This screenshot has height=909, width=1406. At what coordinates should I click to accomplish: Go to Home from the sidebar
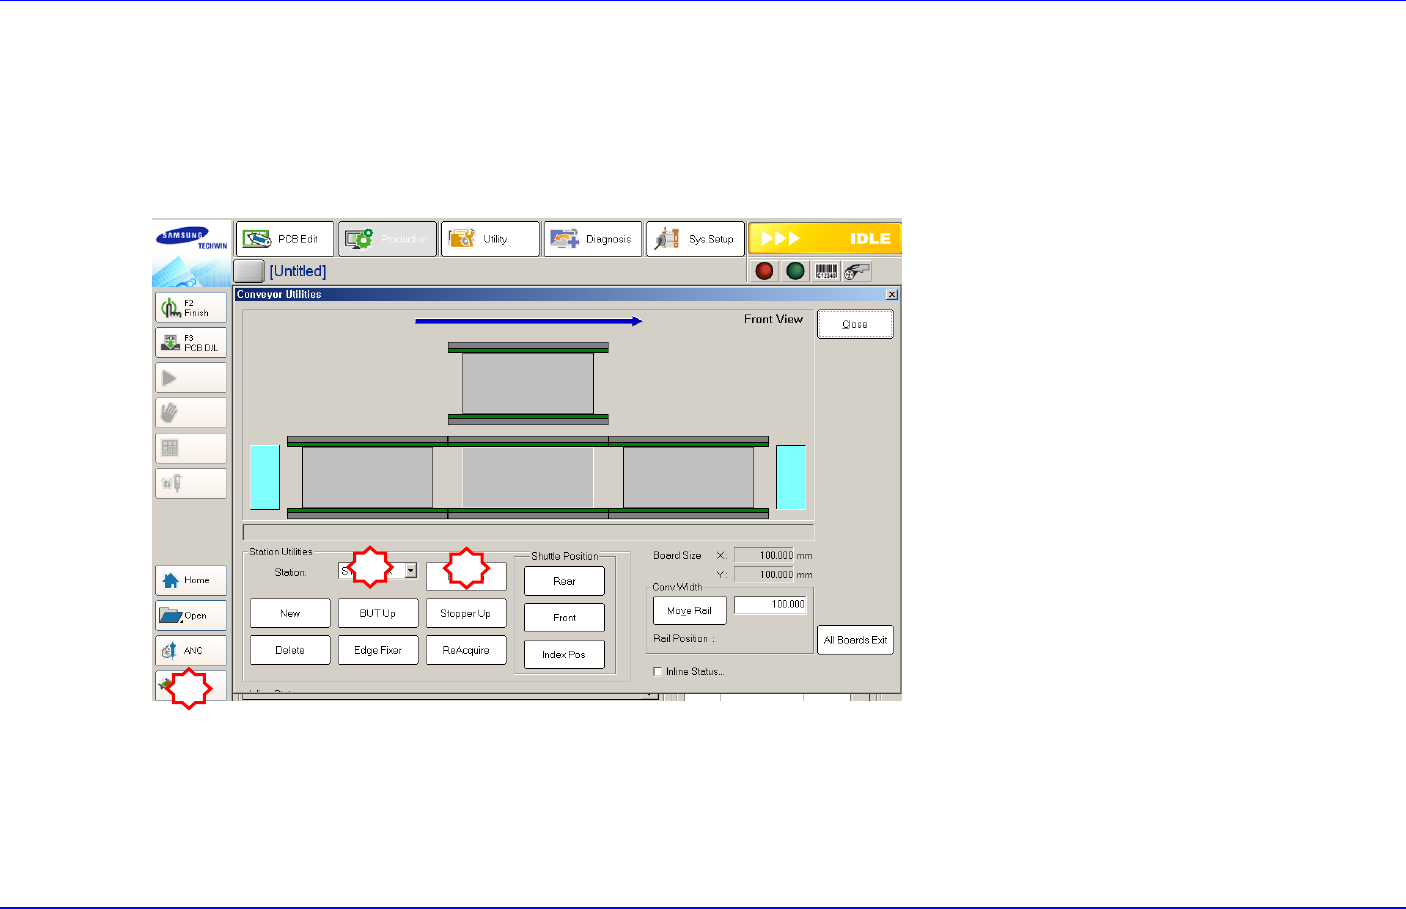point(191,580)
